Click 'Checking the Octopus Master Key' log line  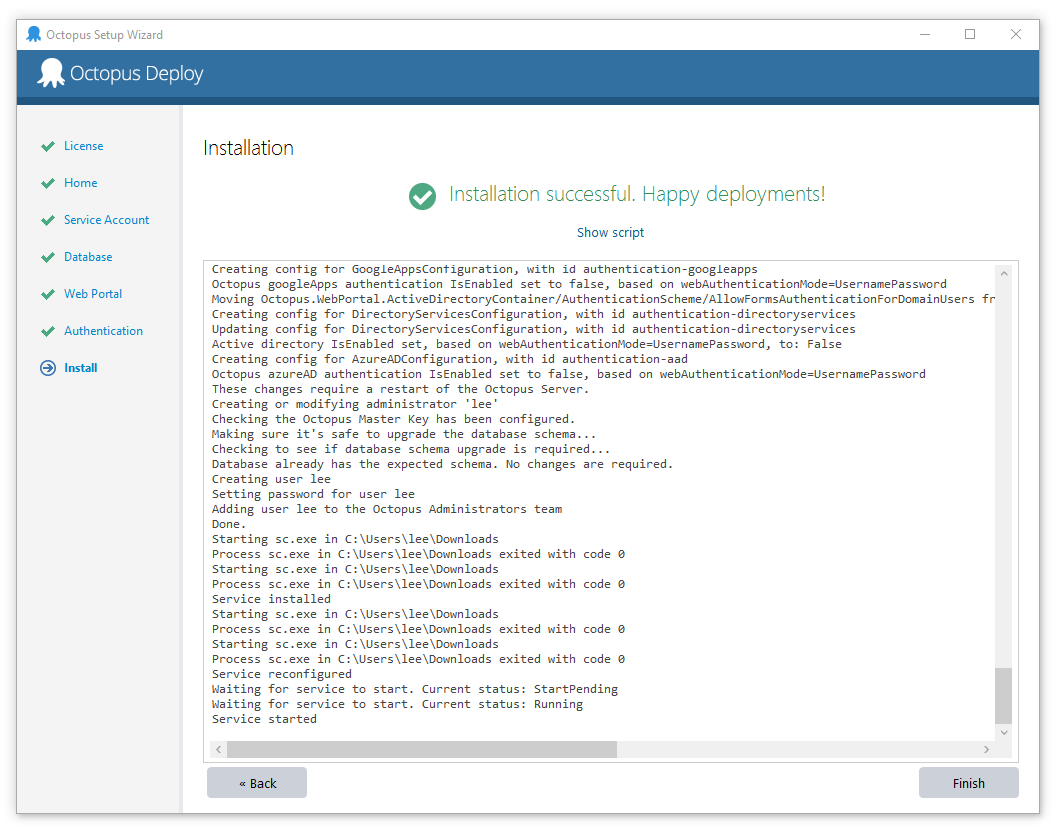394,419
